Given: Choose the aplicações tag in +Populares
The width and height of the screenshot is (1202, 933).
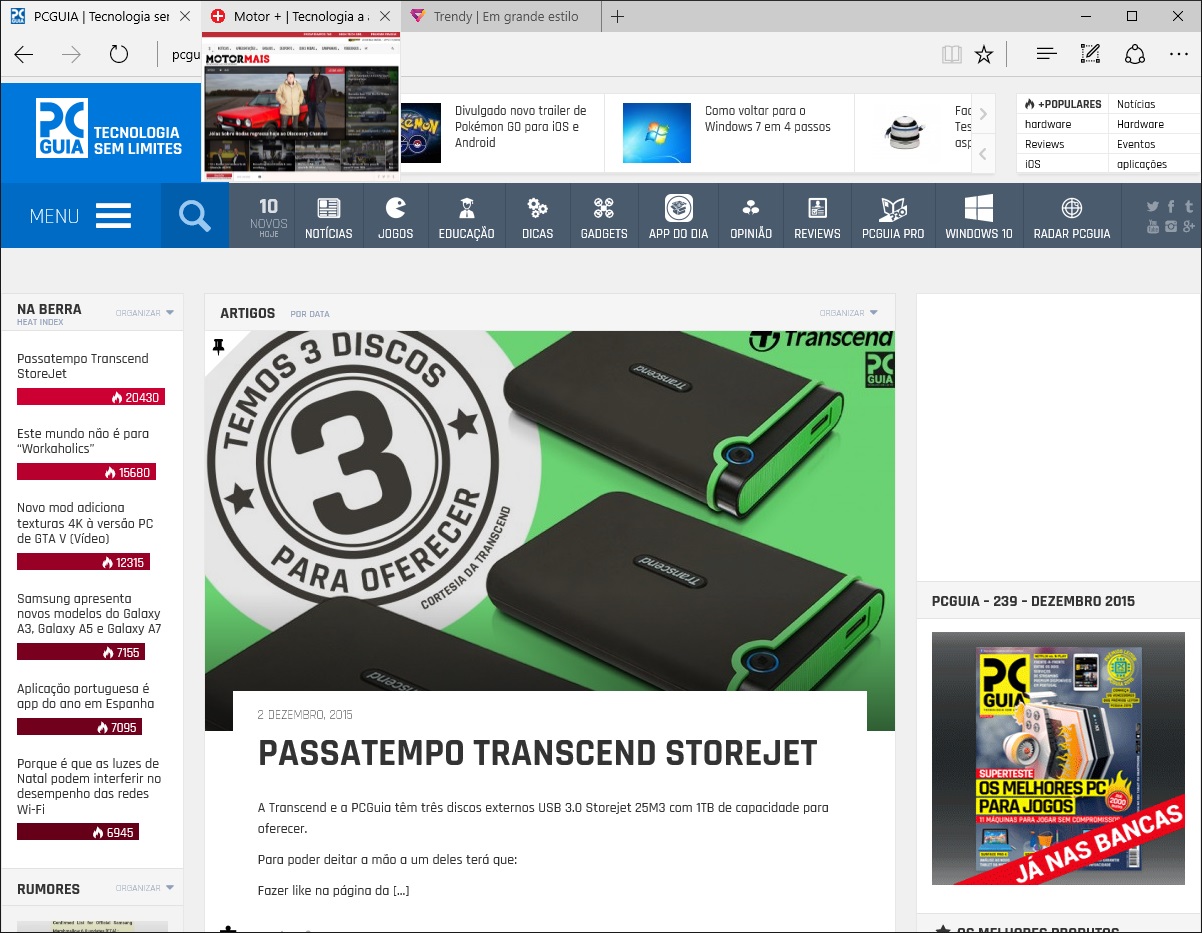Looking at the screenshot, I should coord(1142,164).
